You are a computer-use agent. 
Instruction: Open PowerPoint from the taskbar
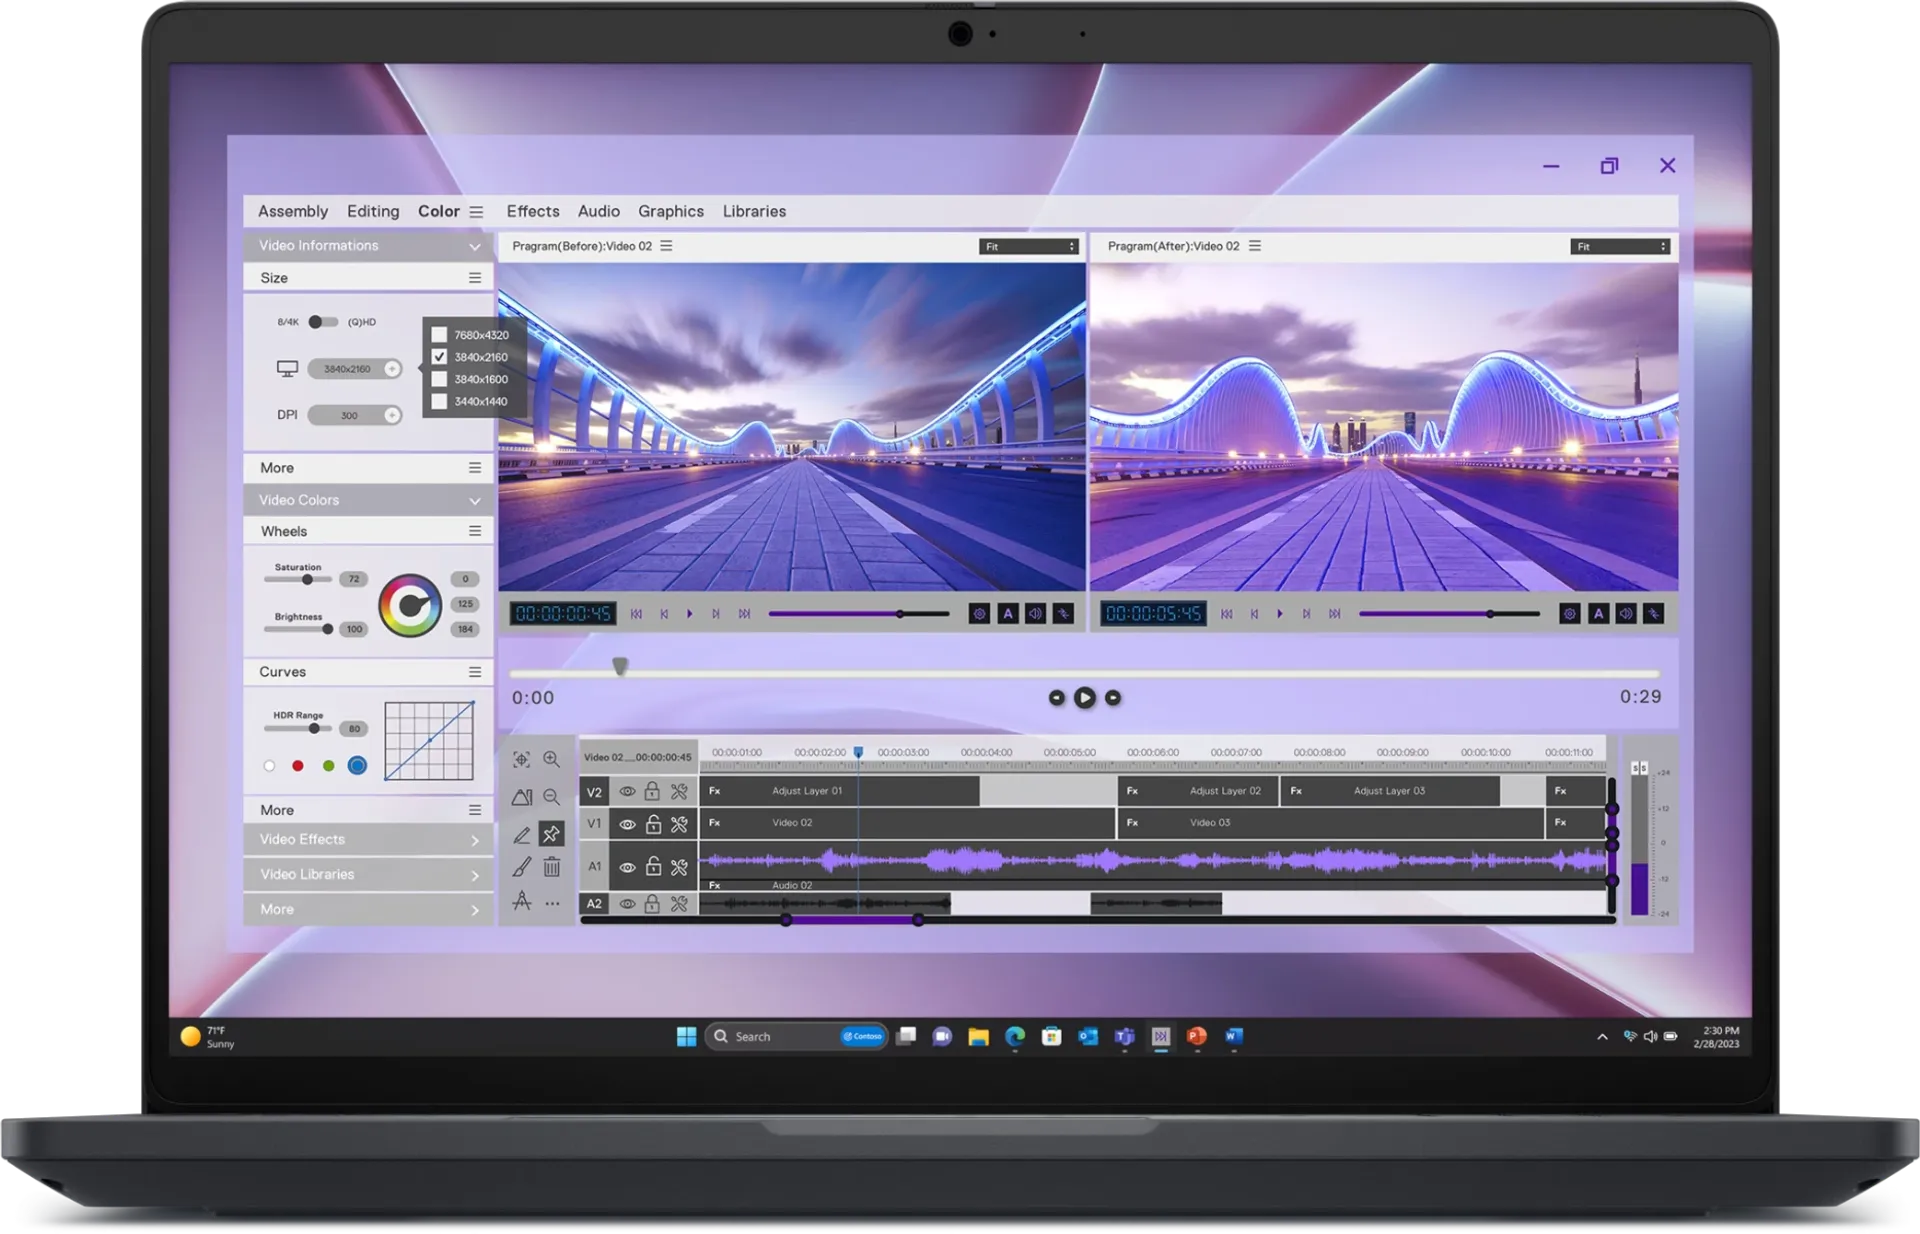click(1196, 1037)
